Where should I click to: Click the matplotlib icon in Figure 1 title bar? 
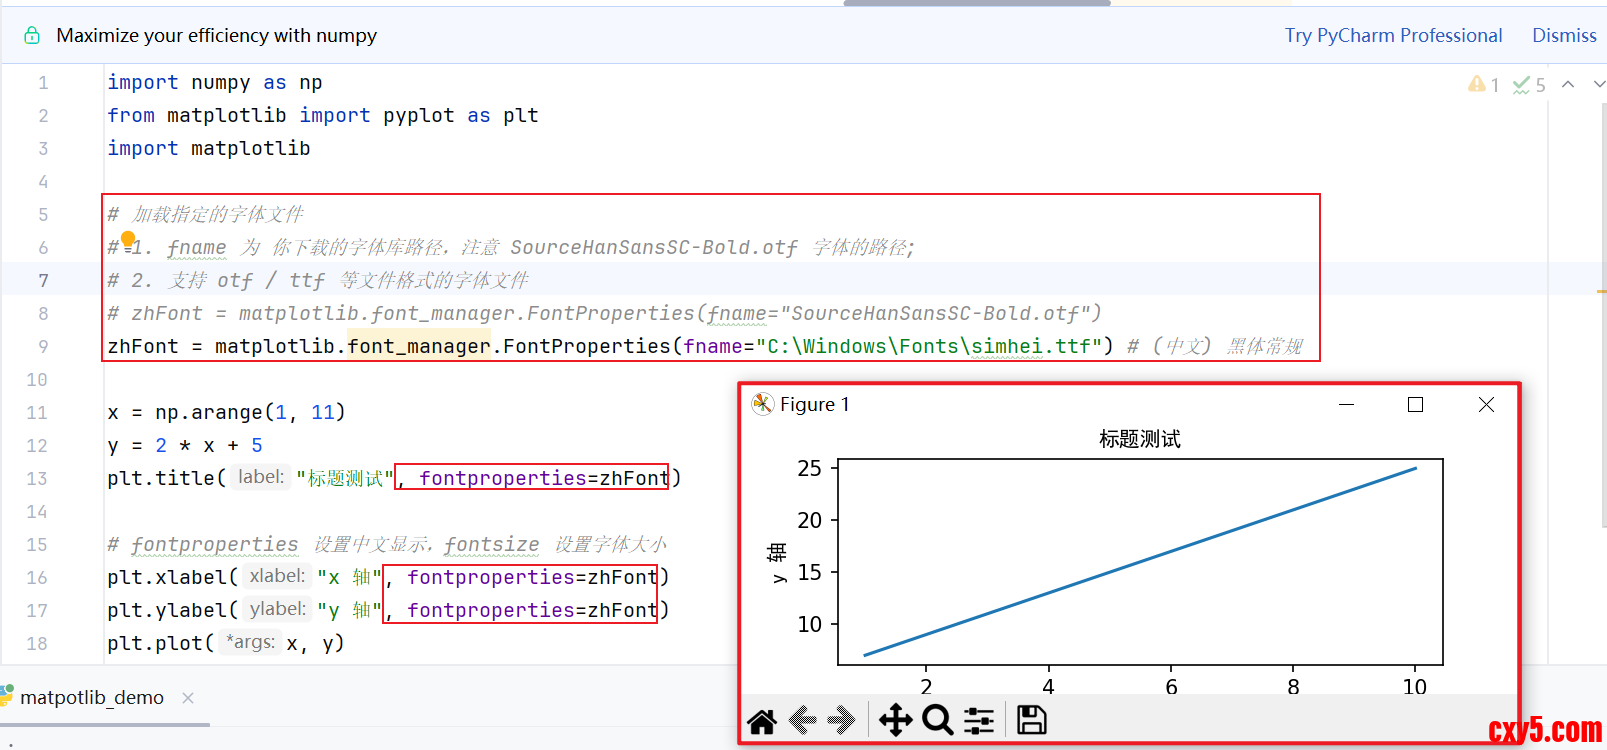point(763,404)
